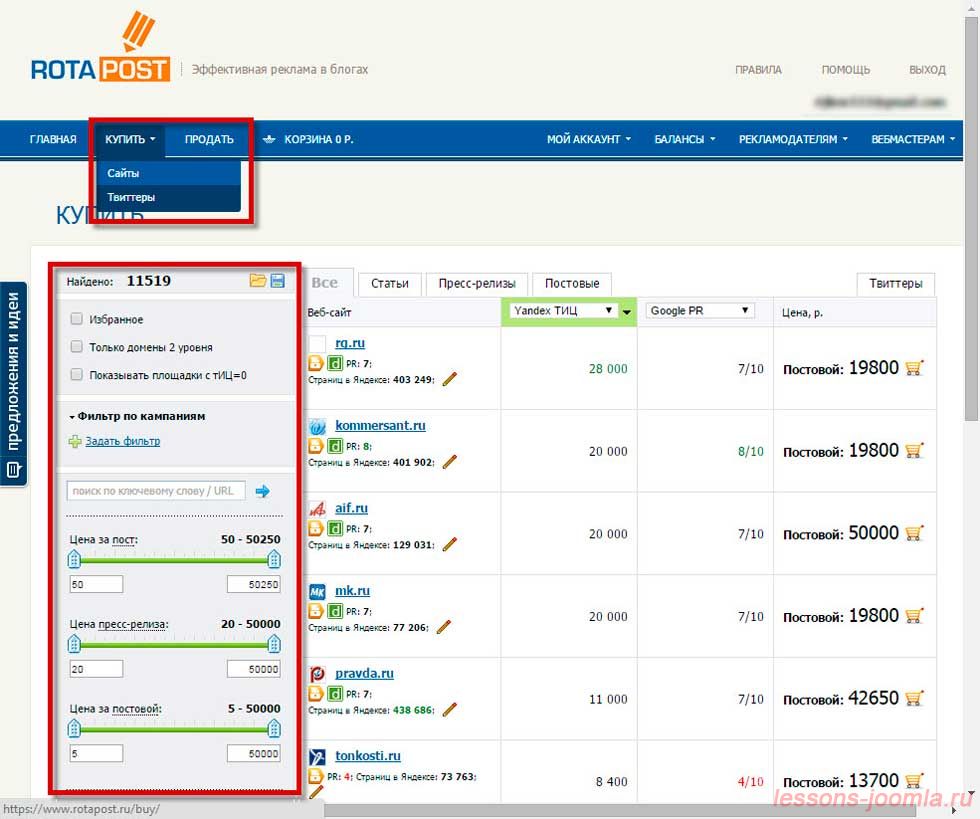Open the Вебмастерам dropdown

[913, 139]
